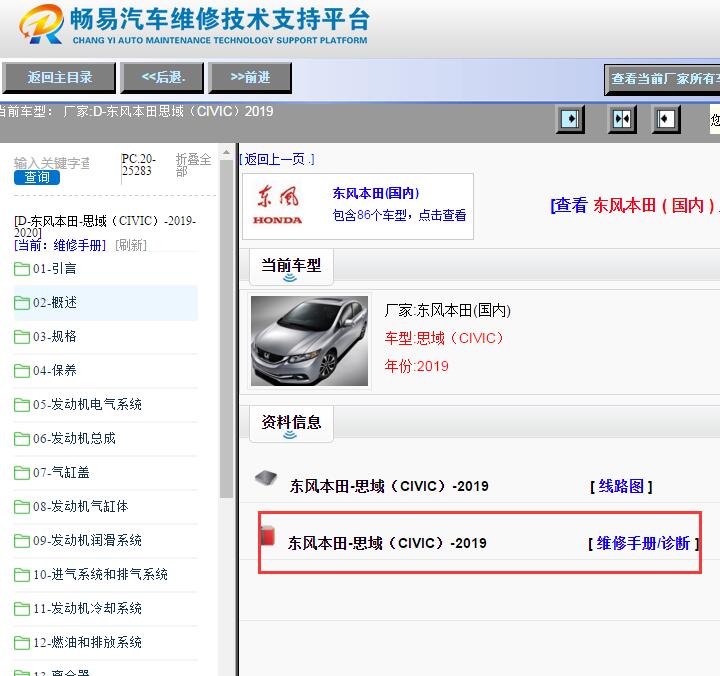
Task: Open 东风本田(国内) brand link
Action: pos(376,193)
